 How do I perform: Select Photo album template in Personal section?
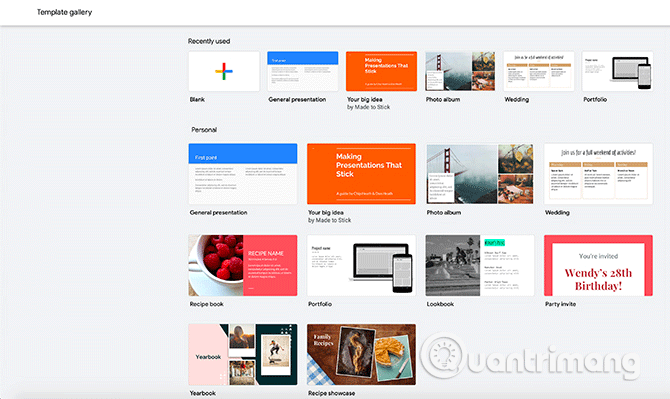point(480,173)
